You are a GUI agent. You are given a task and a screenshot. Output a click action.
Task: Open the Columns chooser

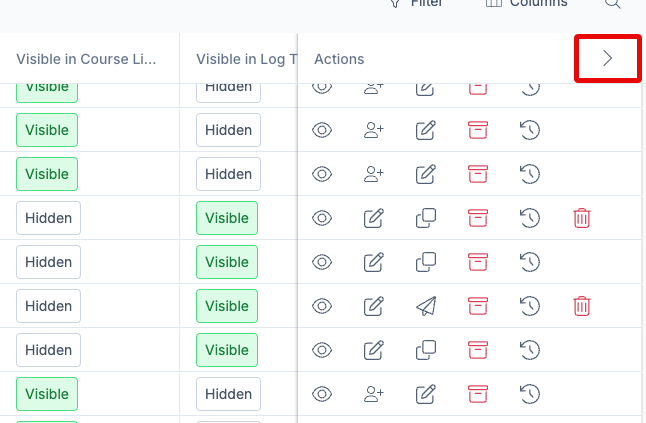click(x=527, y=3)
